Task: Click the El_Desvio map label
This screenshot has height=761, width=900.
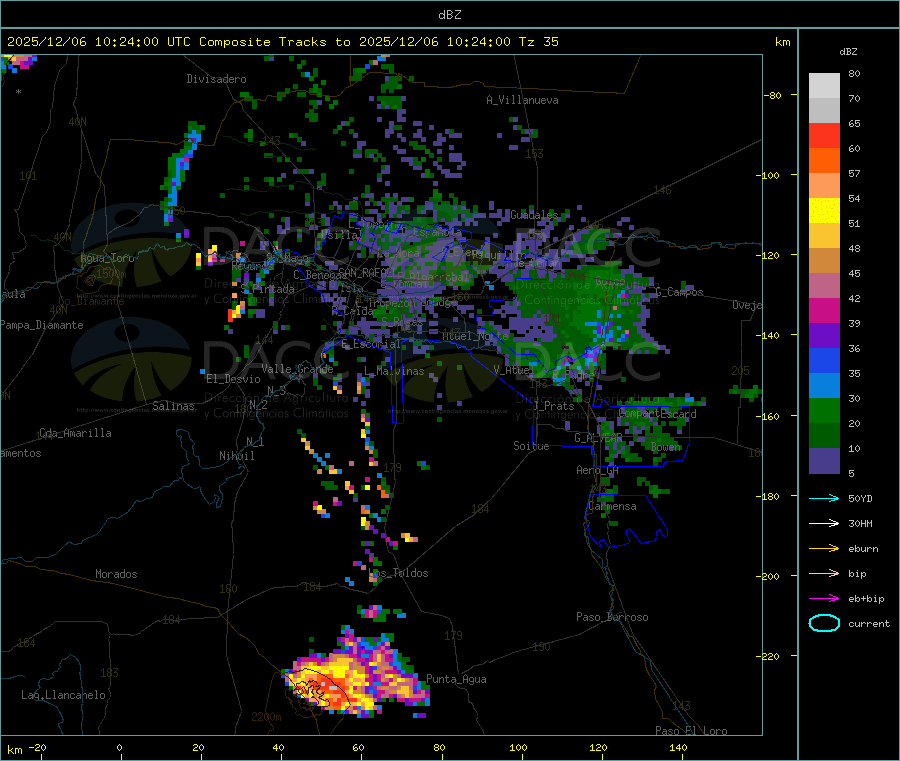Action: [x=233, y=379]
